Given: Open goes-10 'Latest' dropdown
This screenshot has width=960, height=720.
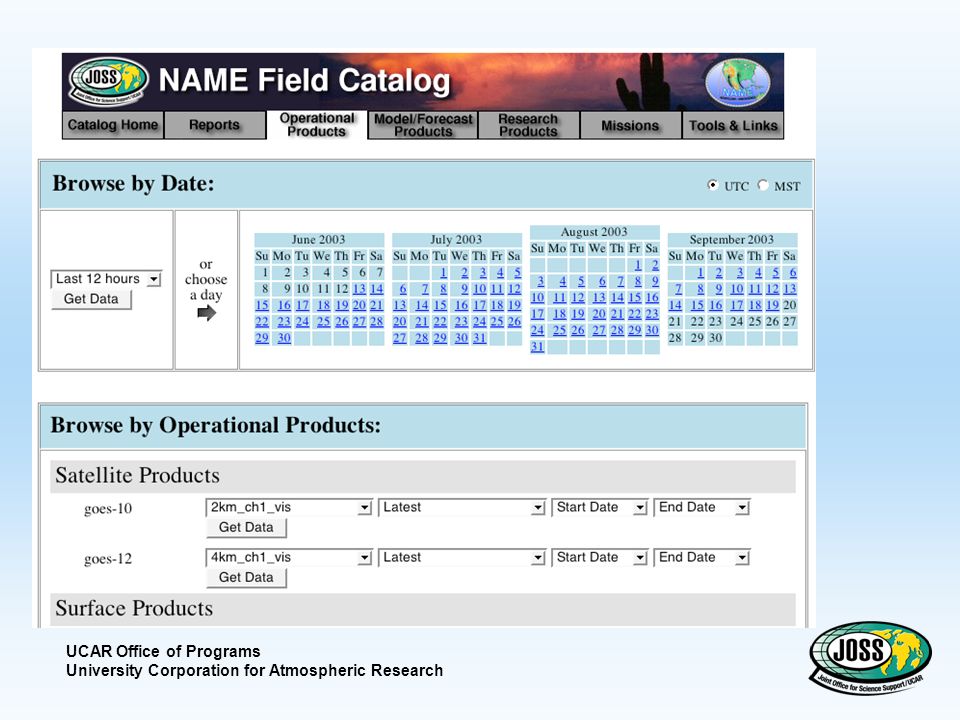Looking at the screenshot, I should coord(462,508).
